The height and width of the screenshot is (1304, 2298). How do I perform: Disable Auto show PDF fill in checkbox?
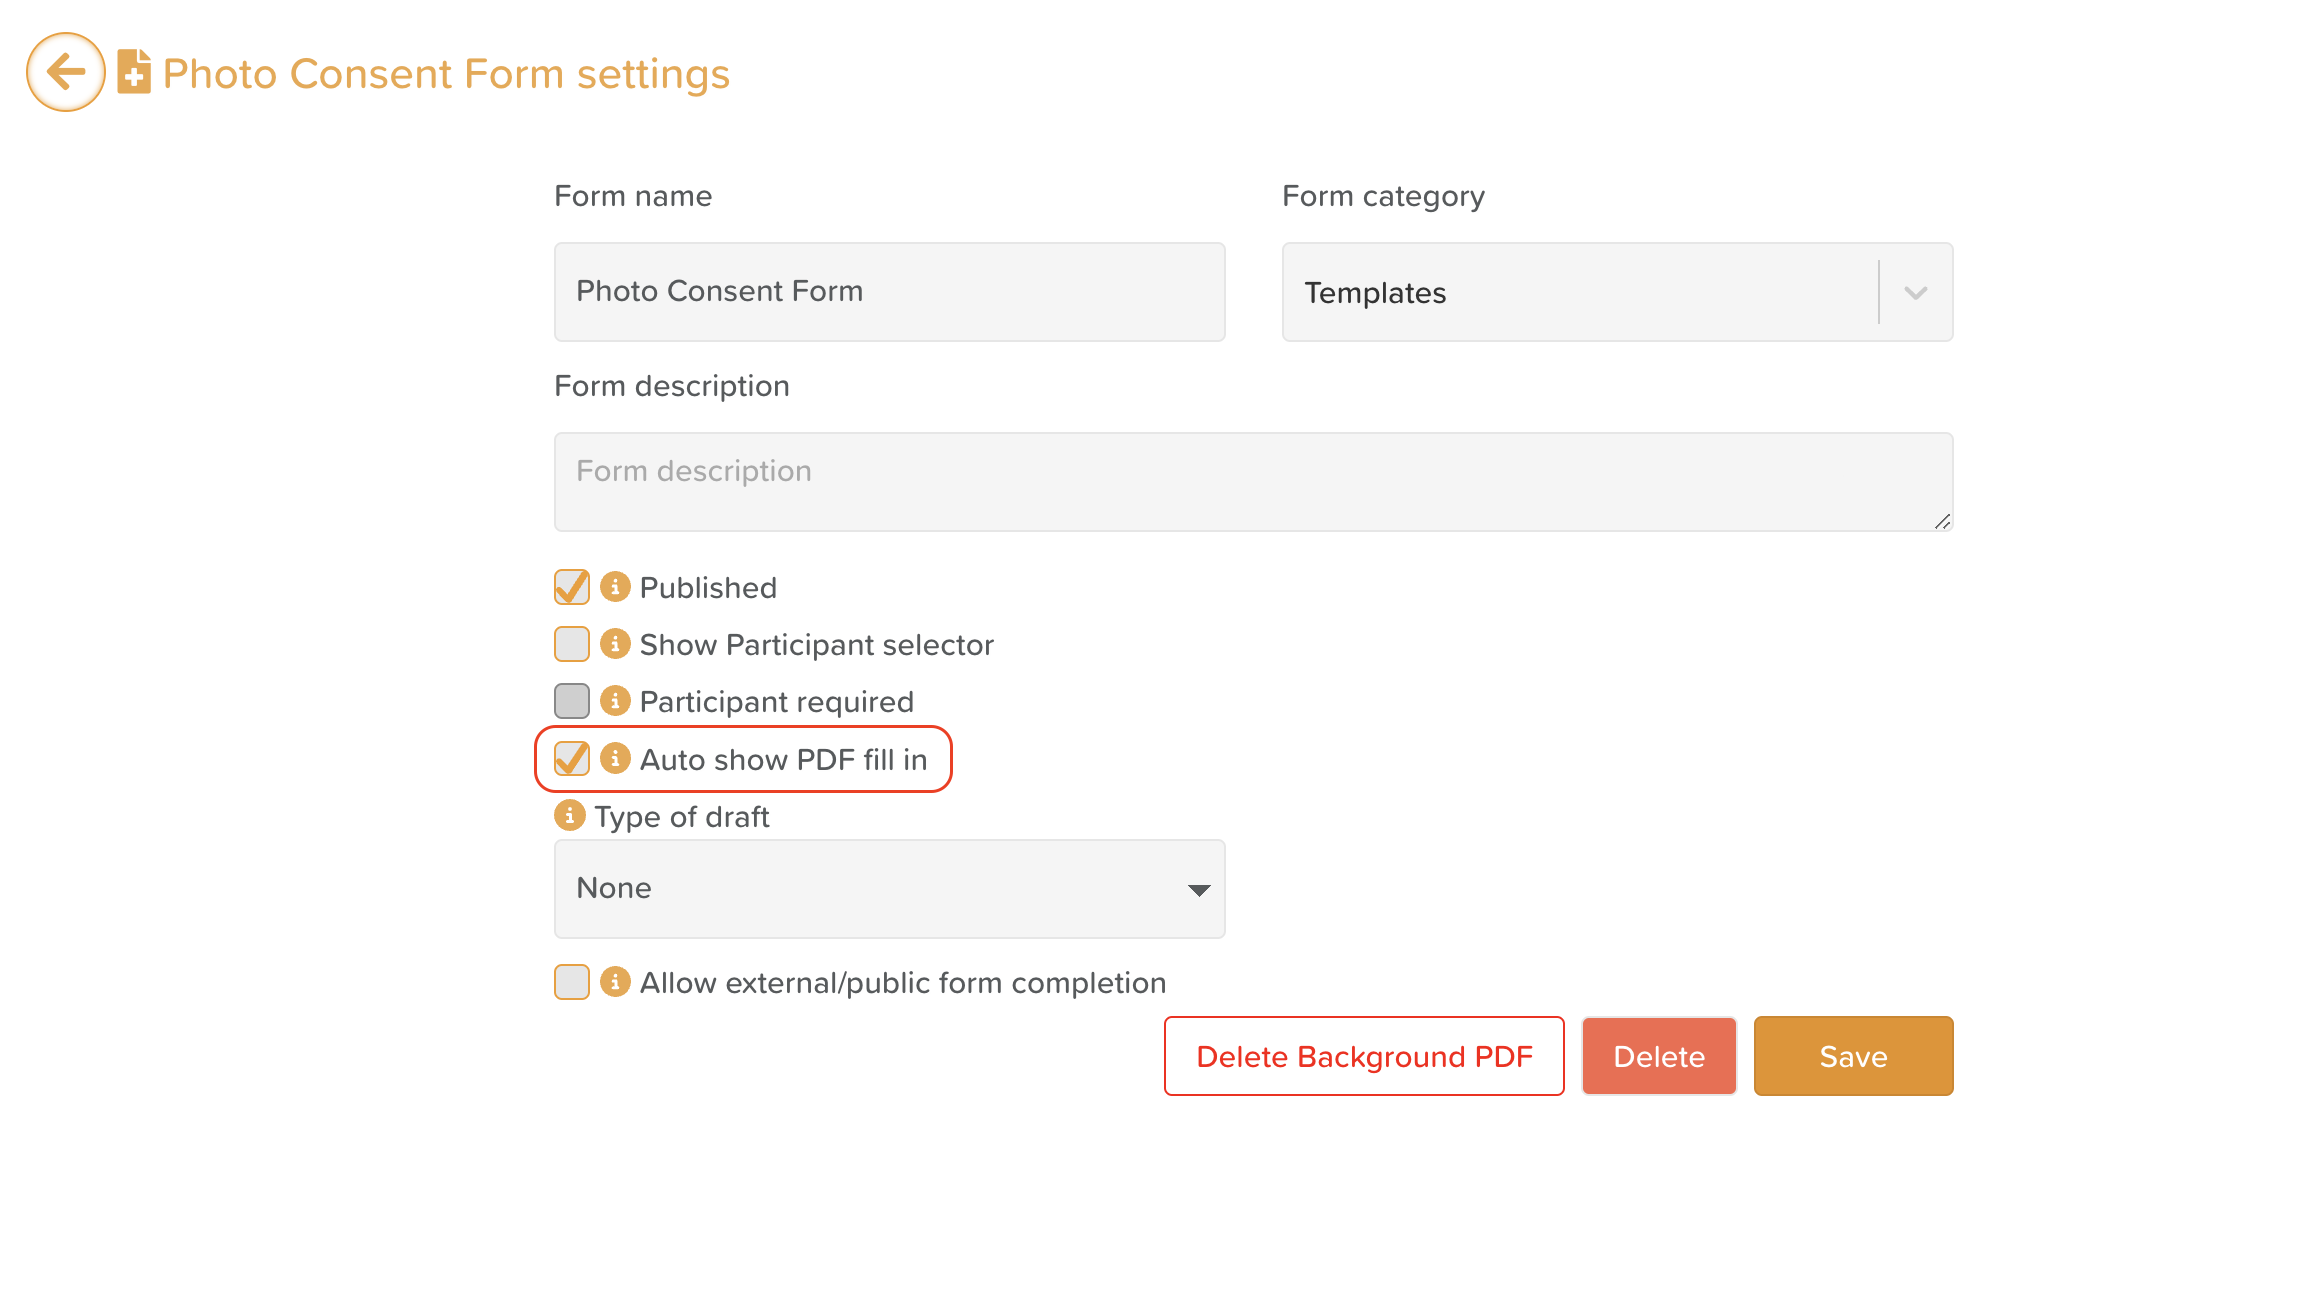click(x=572, y=759)
